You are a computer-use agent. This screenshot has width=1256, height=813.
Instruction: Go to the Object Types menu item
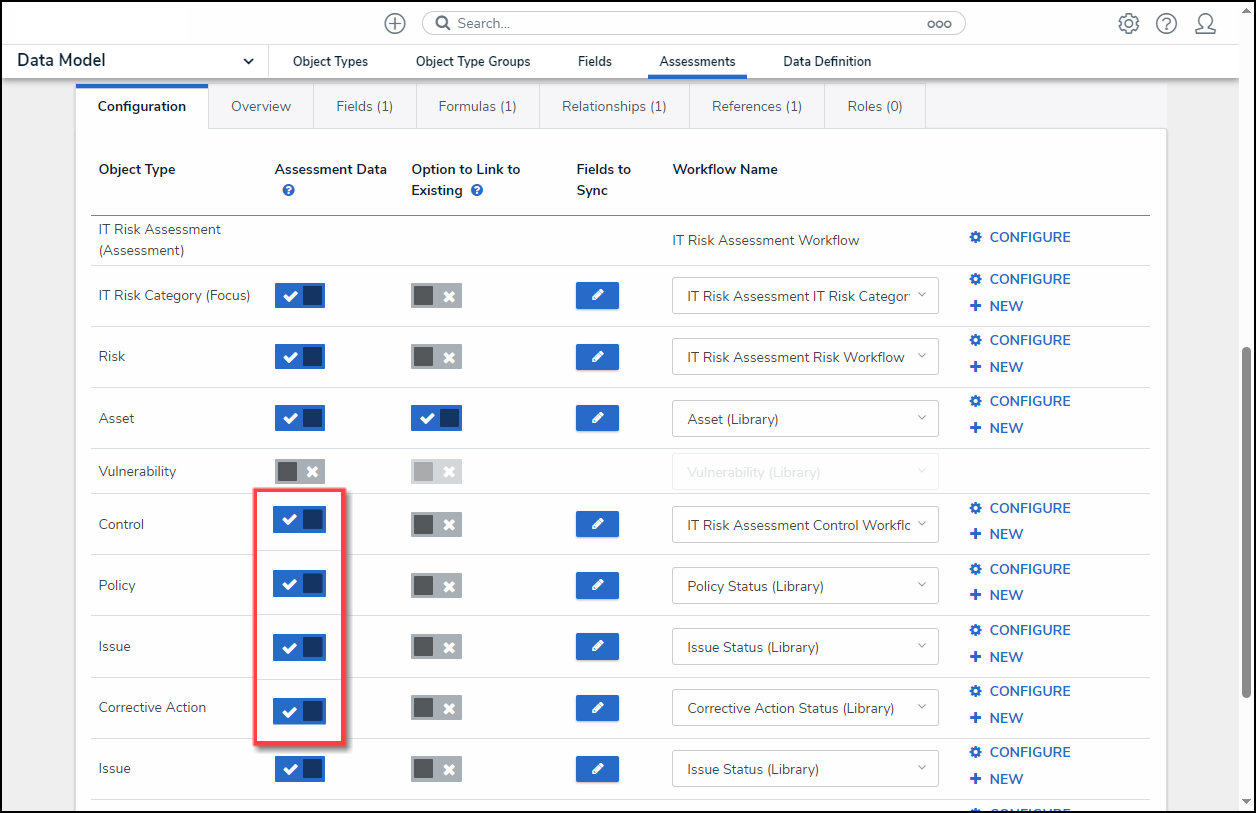pos(330,61)
